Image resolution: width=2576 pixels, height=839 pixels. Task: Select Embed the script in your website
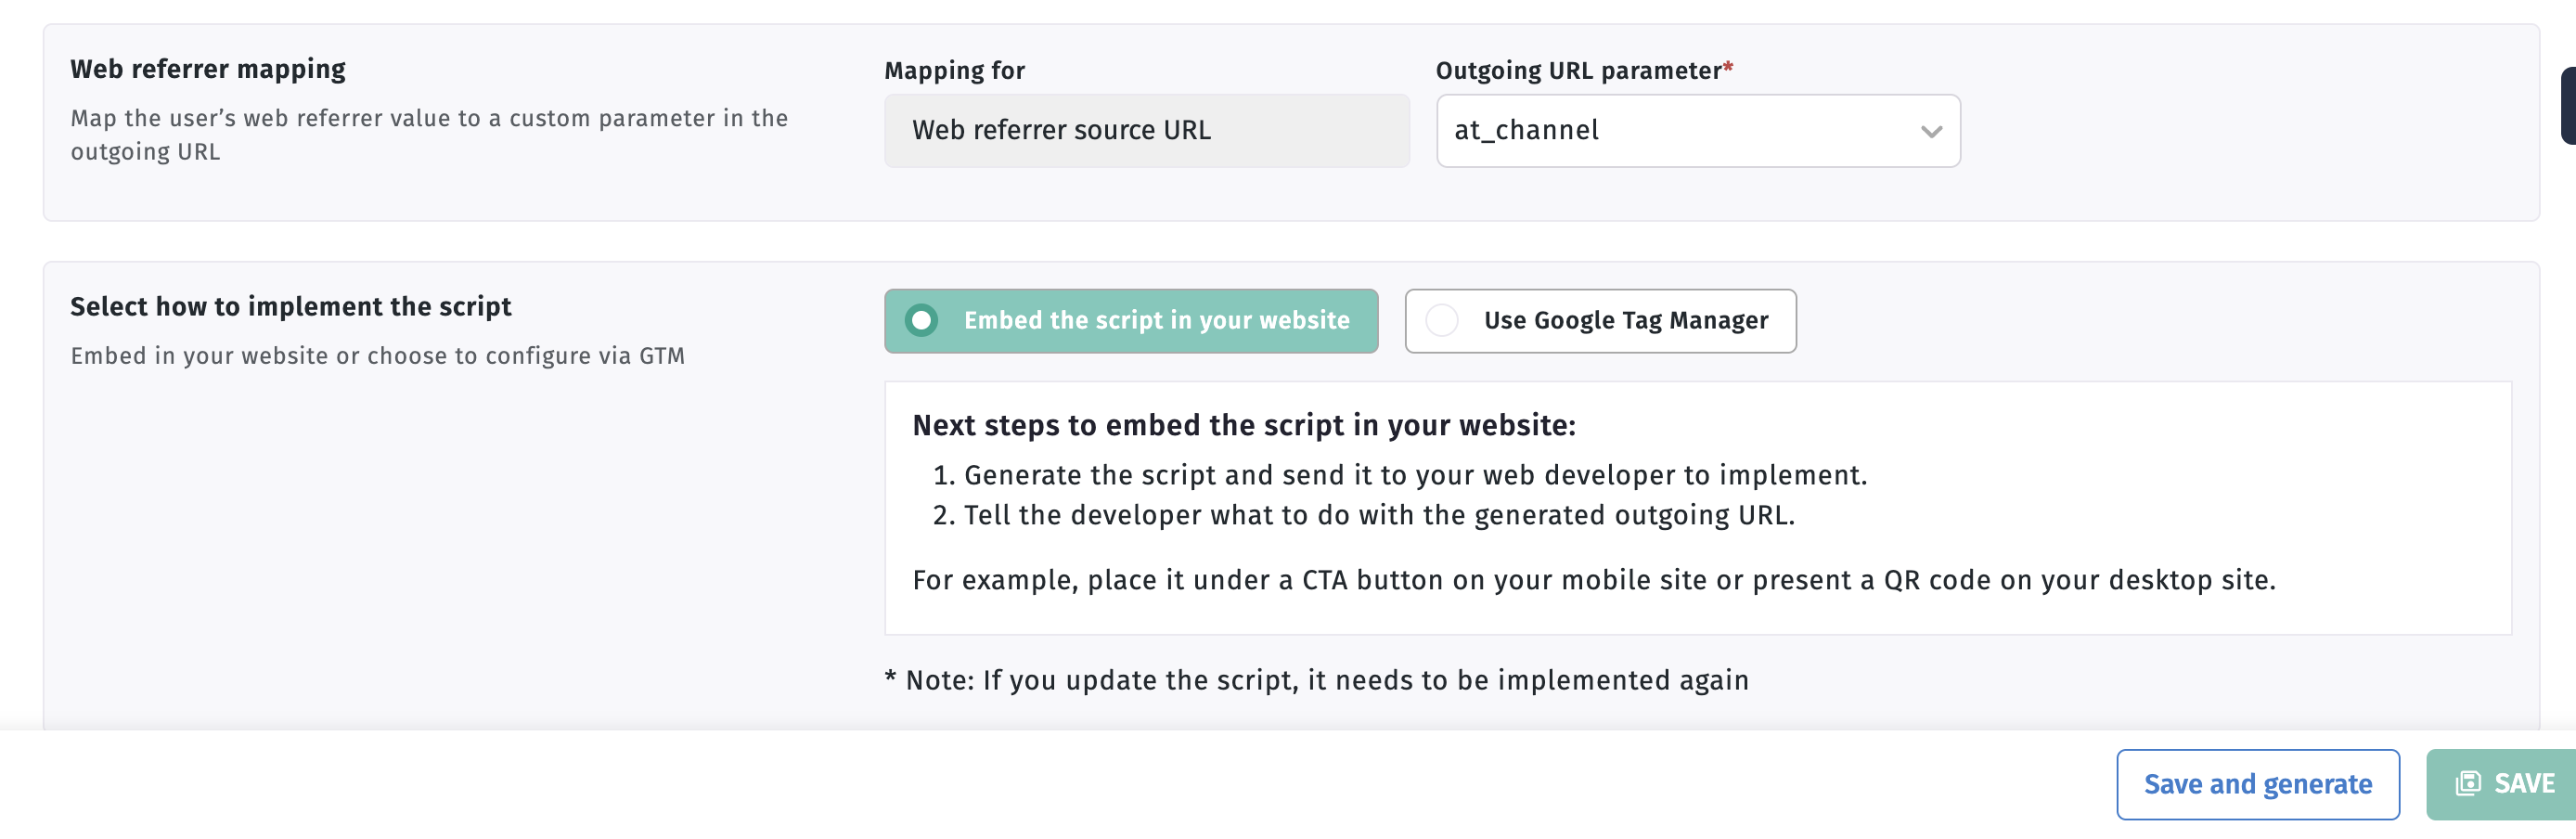tap(1131, 321)
